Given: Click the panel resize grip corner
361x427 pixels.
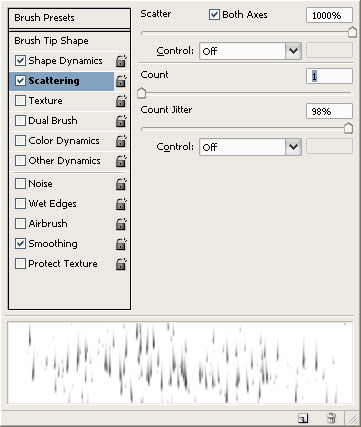Looking at the screenshot, I should pyautogui.click(x=352, y=418).
